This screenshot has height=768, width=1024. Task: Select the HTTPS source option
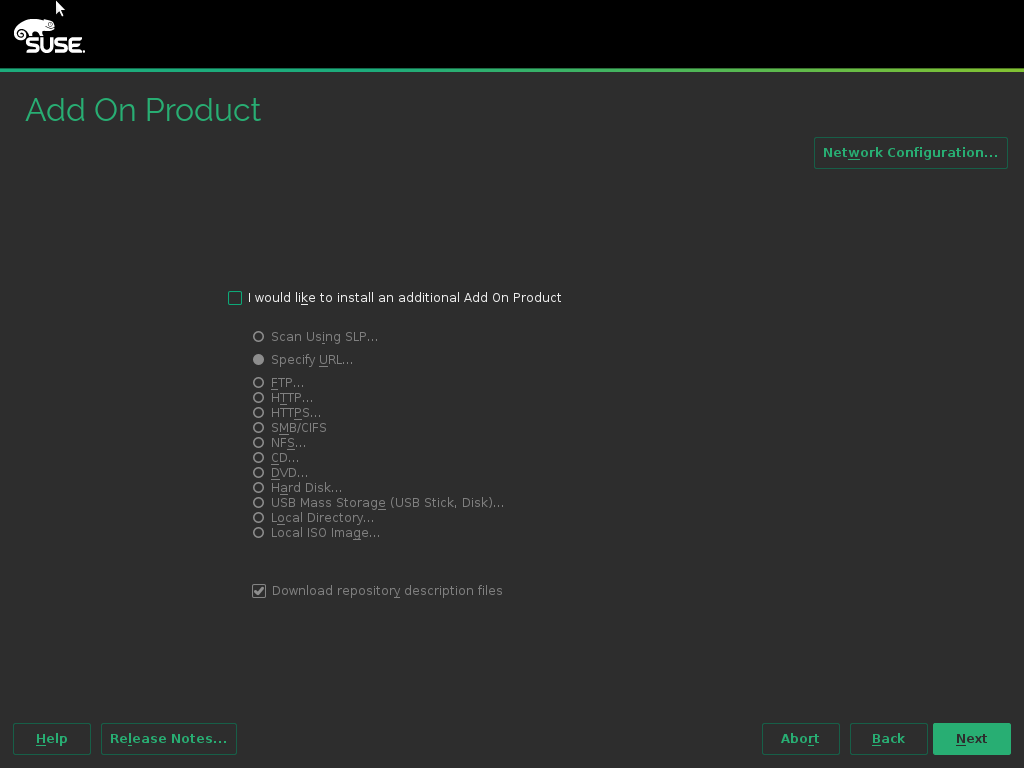pos(259,413)
